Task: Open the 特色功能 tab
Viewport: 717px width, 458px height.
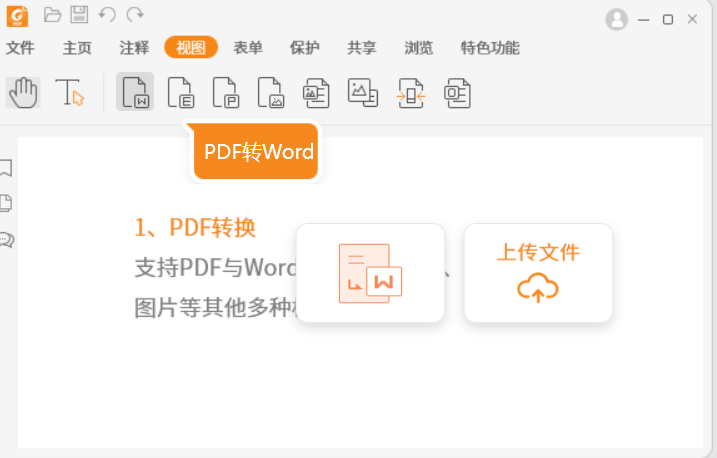Action: click(490, 48)
